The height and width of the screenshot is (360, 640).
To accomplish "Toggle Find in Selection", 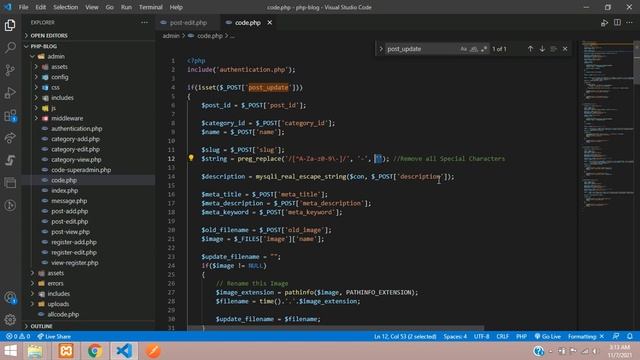I will (x=553, y=49).
